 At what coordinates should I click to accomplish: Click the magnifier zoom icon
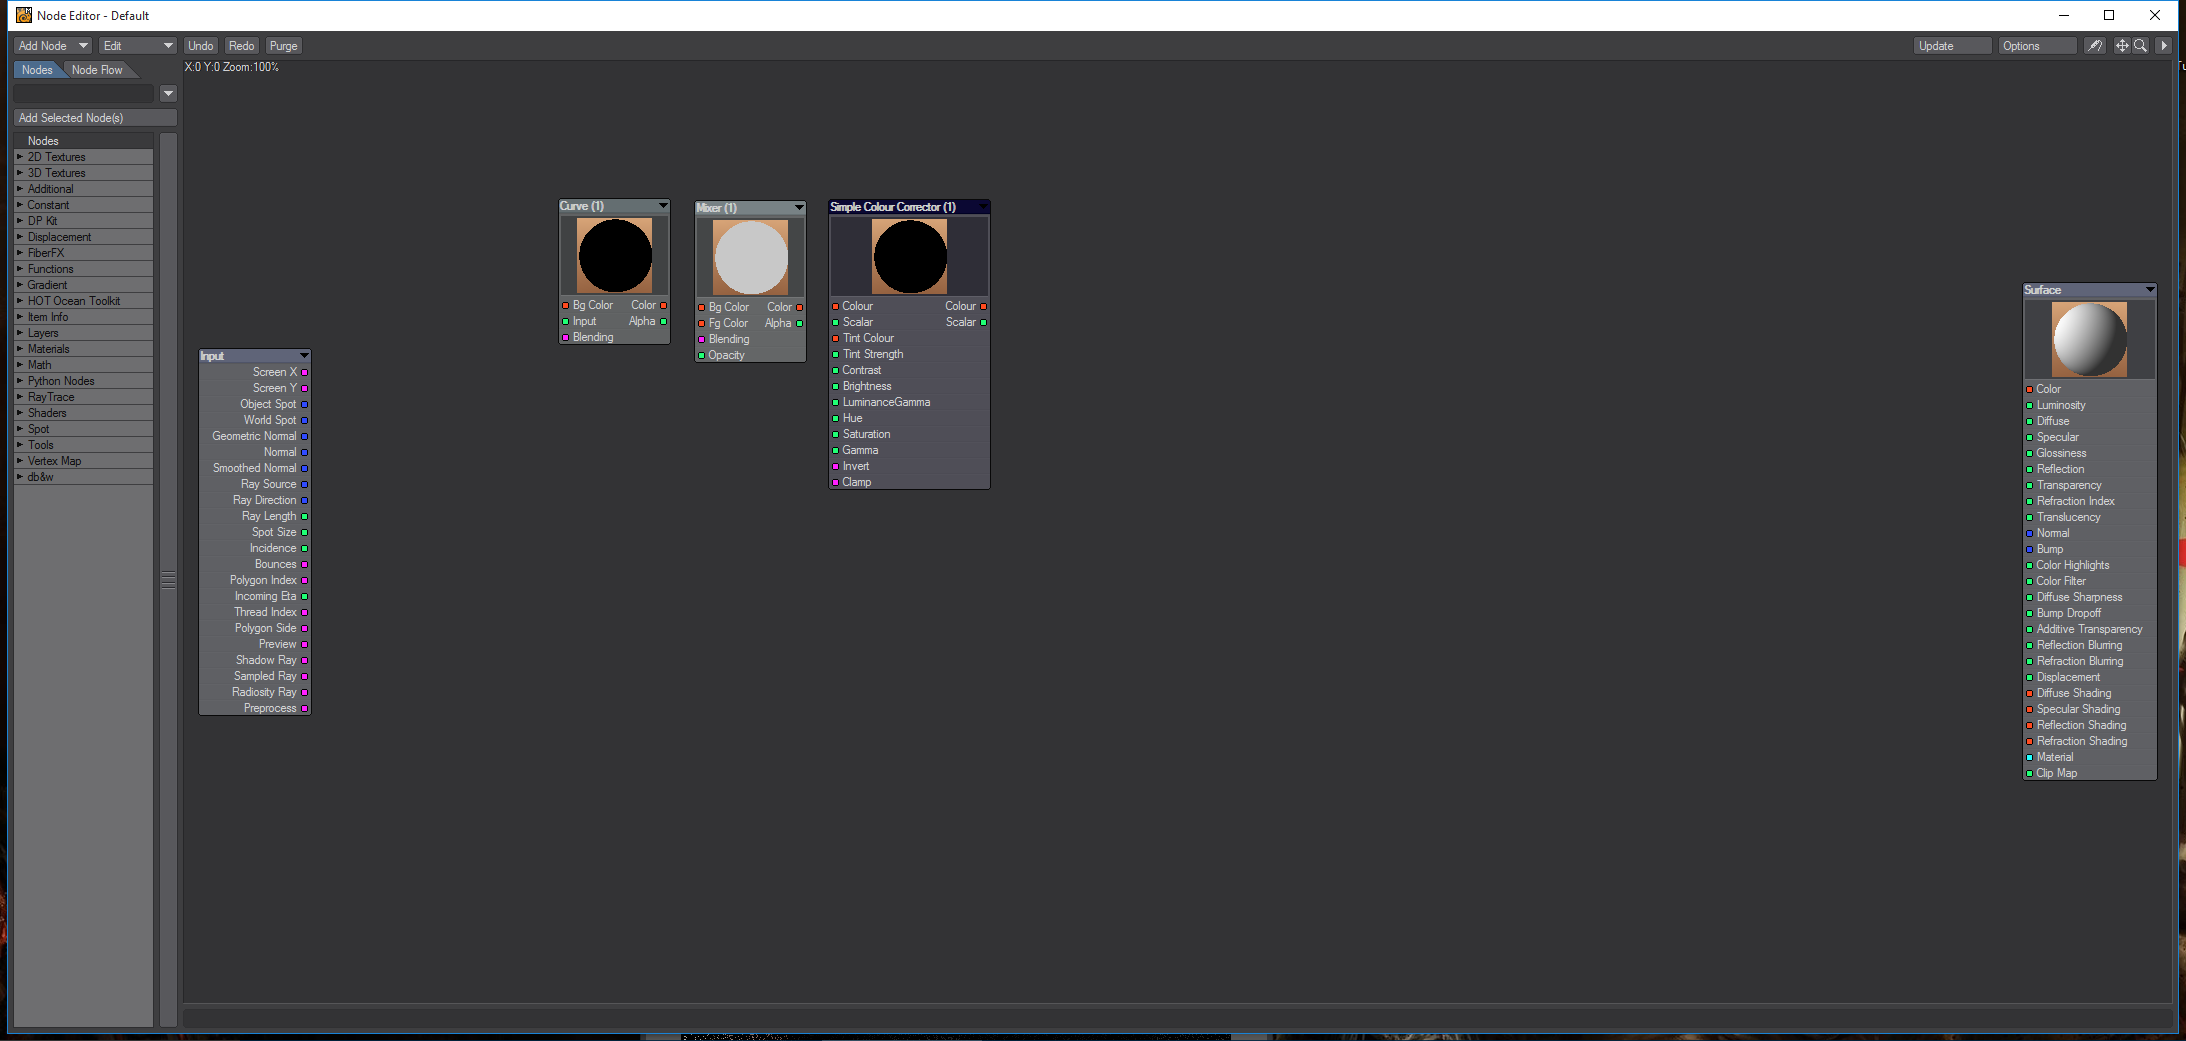coord(2140,46)
